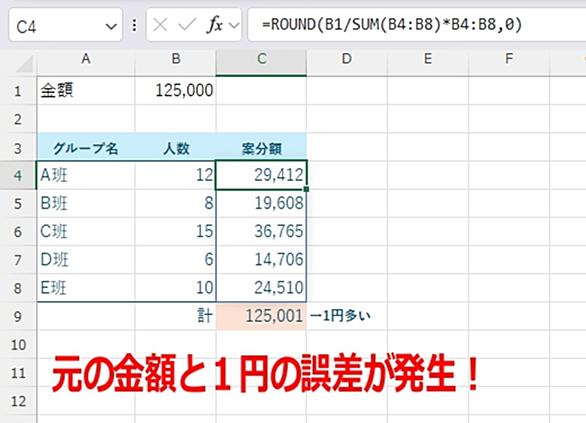Open the dropdown arrow beside fx
This screenshot has height=423, width=586.
[234, 26]
